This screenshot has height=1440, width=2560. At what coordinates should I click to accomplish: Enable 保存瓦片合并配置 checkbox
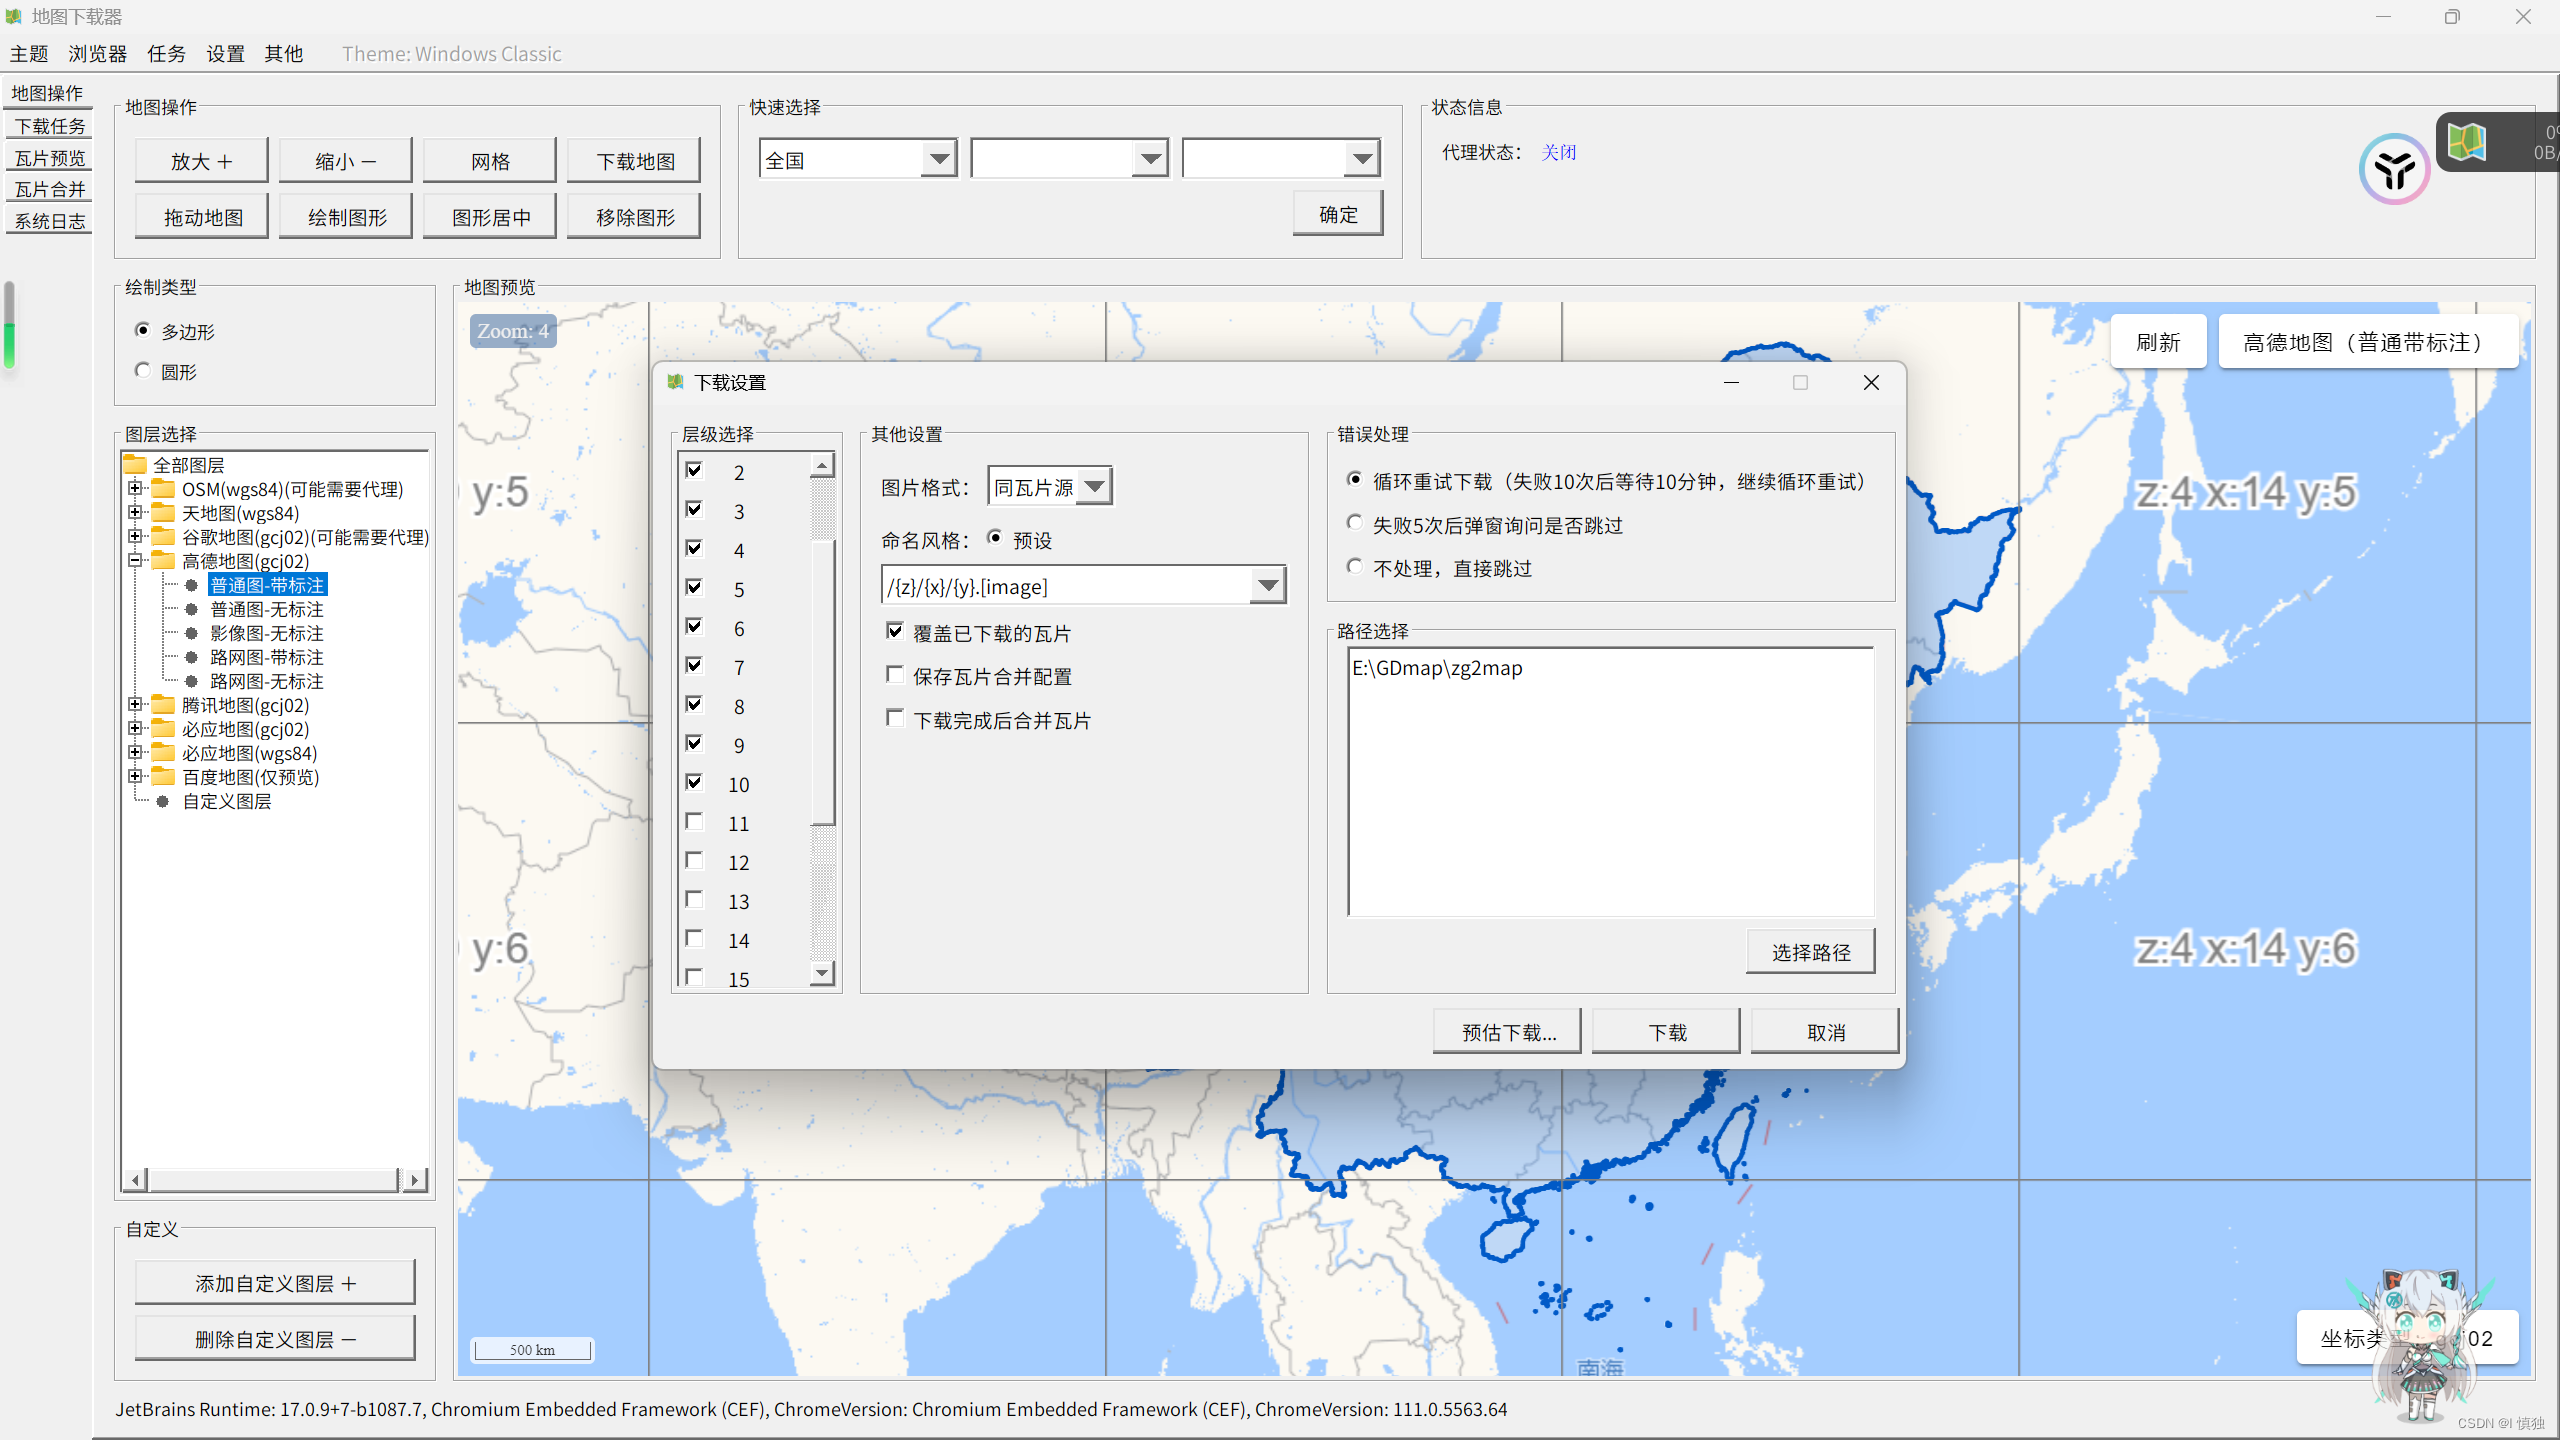[895, 675]
